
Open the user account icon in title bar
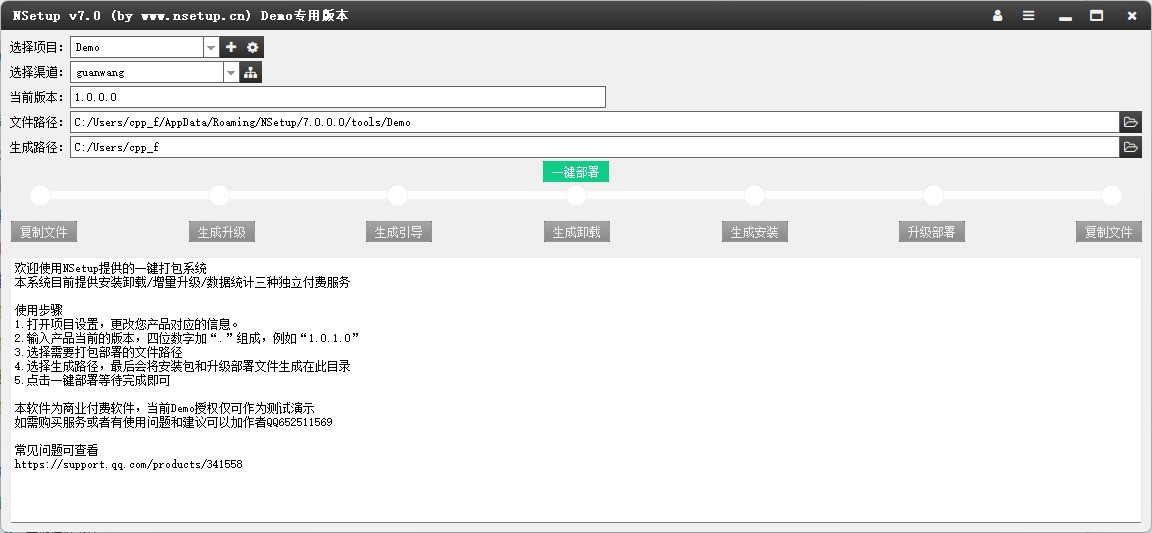point(997,15)
